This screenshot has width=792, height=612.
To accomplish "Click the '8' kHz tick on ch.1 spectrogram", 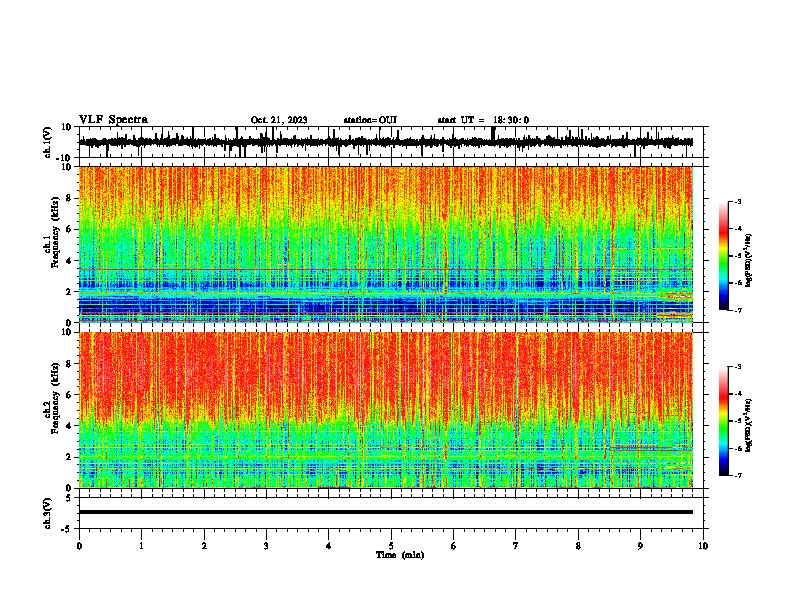I will (x=69, y=198).
